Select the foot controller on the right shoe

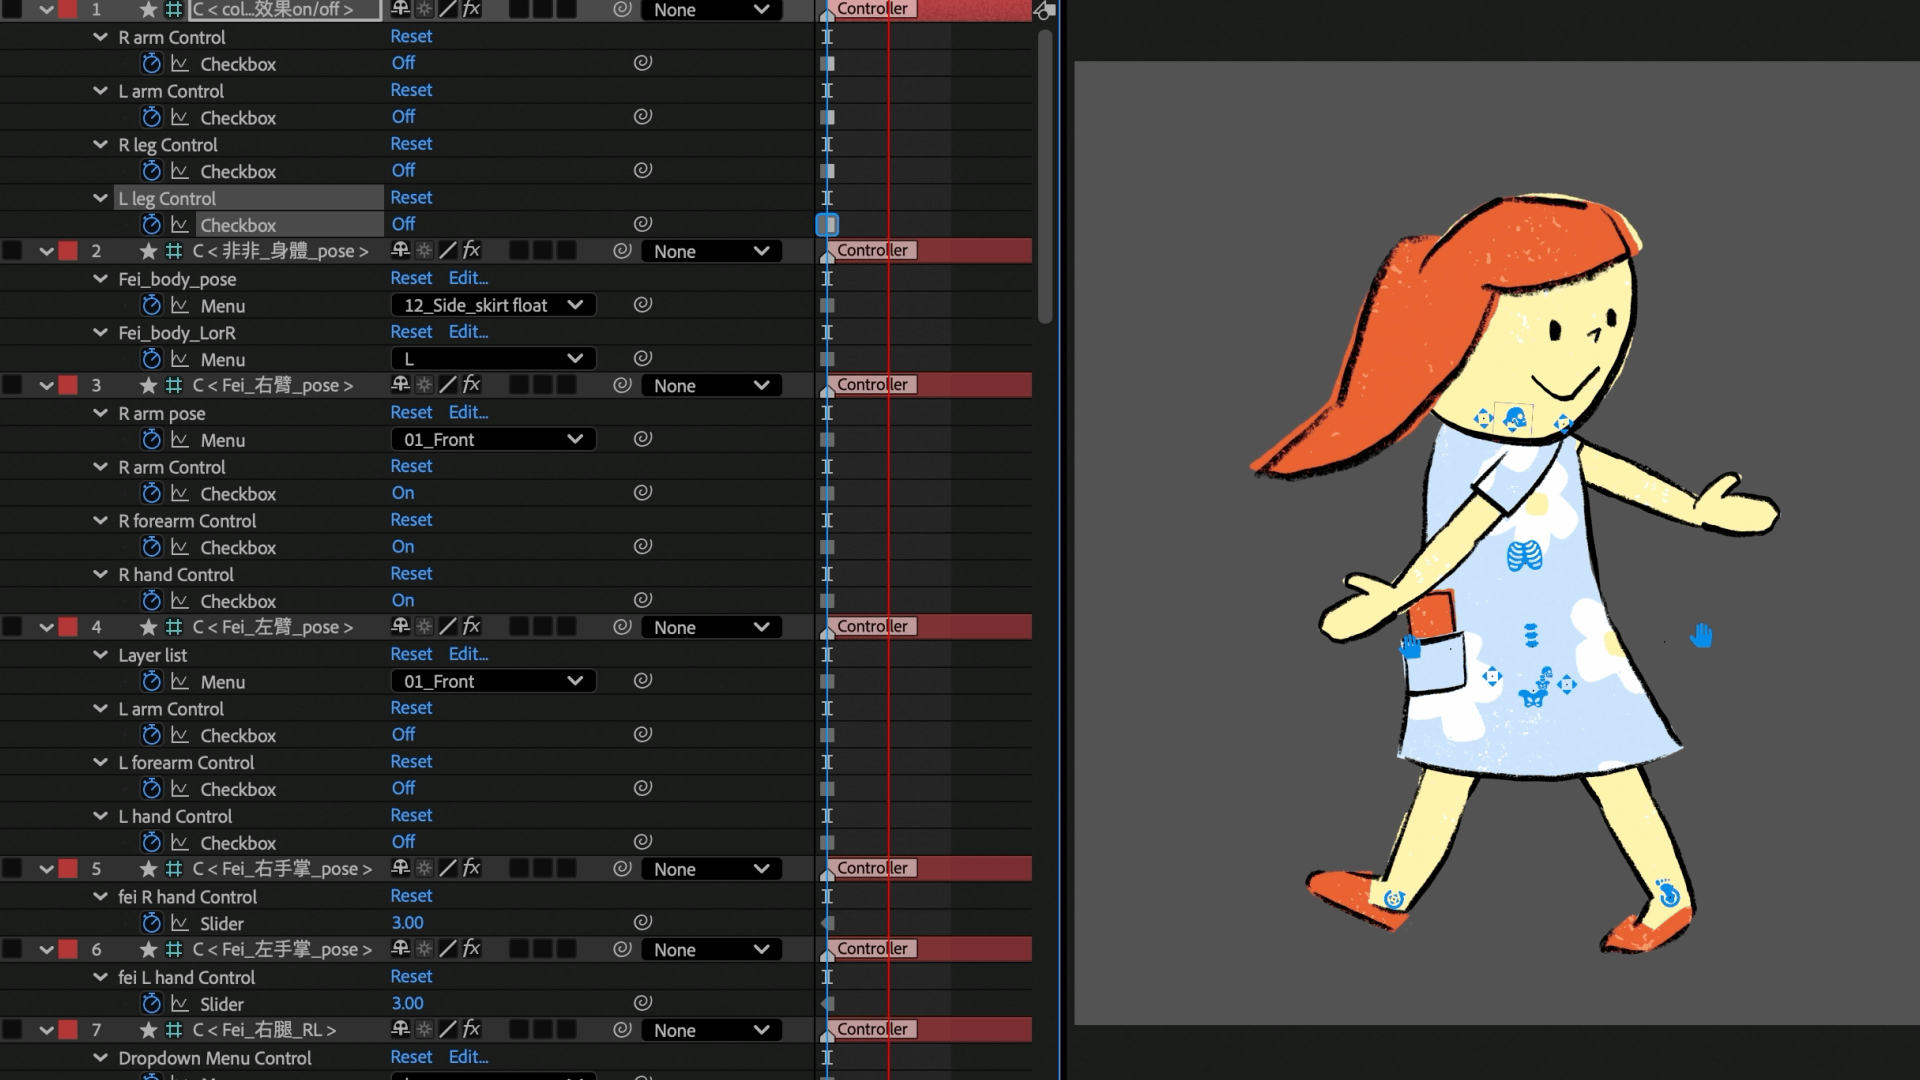click(x=1668, y=893)
